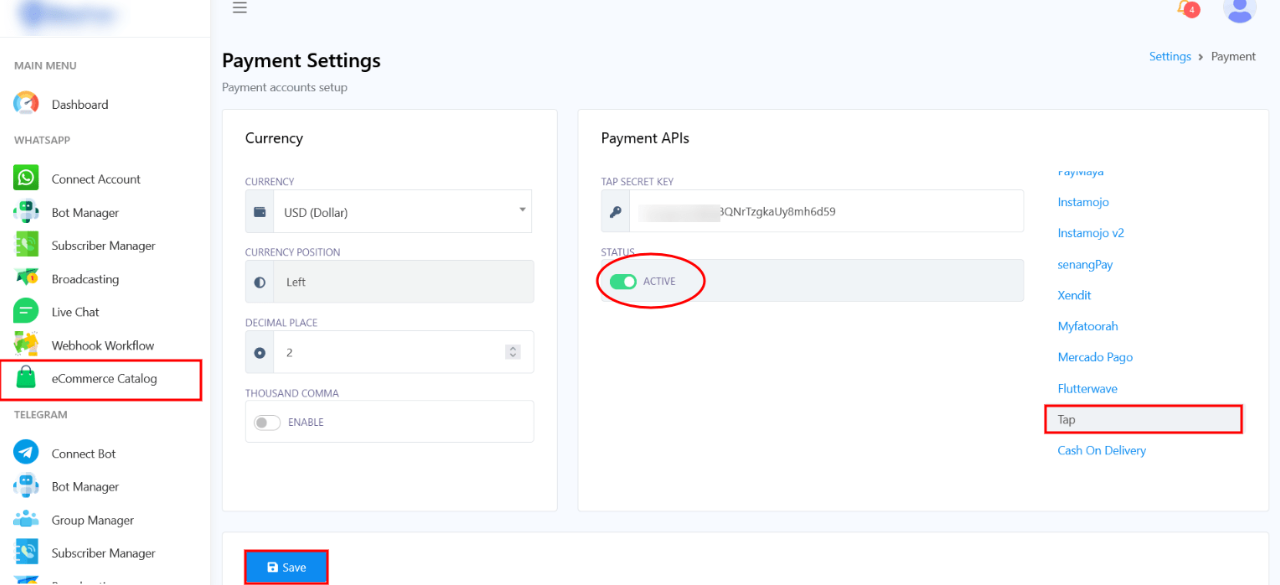Open WhatsApp Subscriber Manager menu item
This screenshot has height=585, width=1280.
(104, 245)
